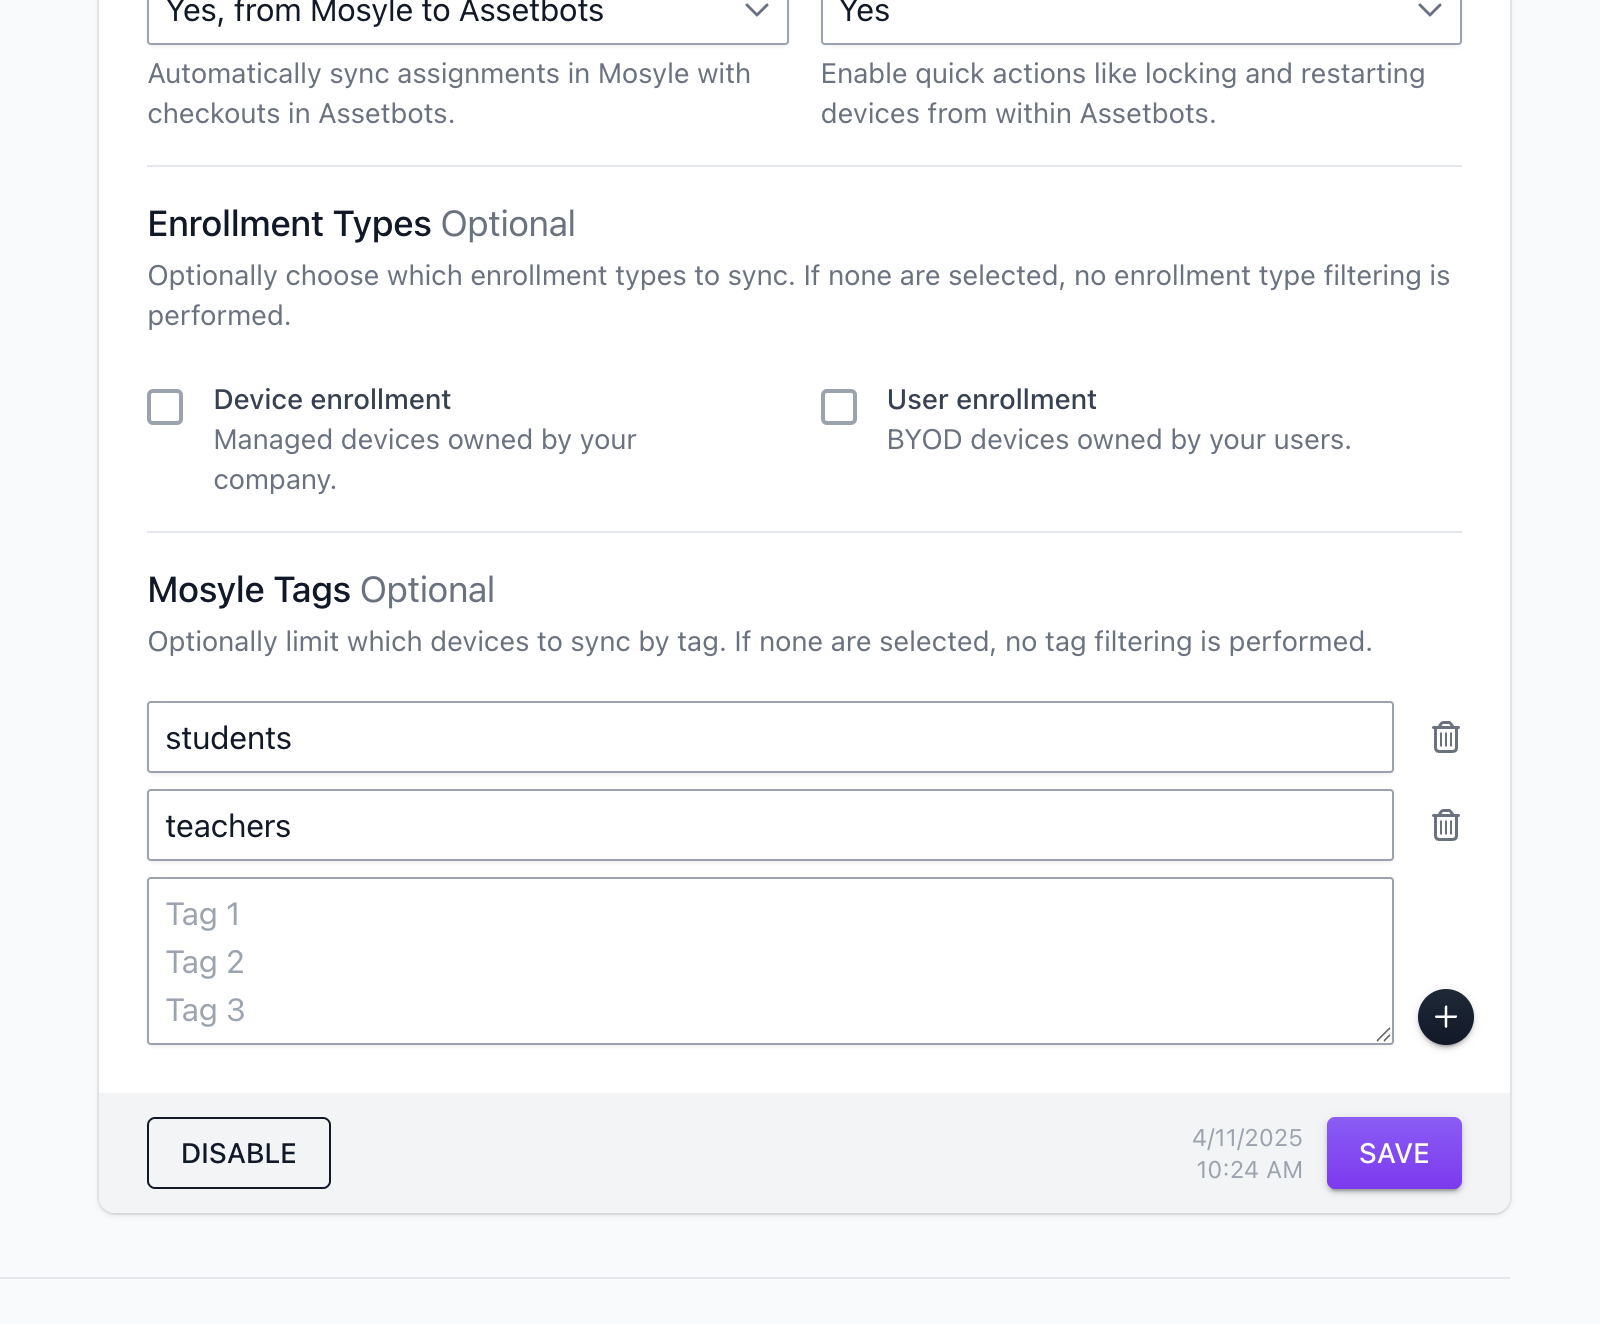The height and width of the screenshot is (1324, 1600).
Task: Open the sync assignments dropdown
Action: (468, 16)
